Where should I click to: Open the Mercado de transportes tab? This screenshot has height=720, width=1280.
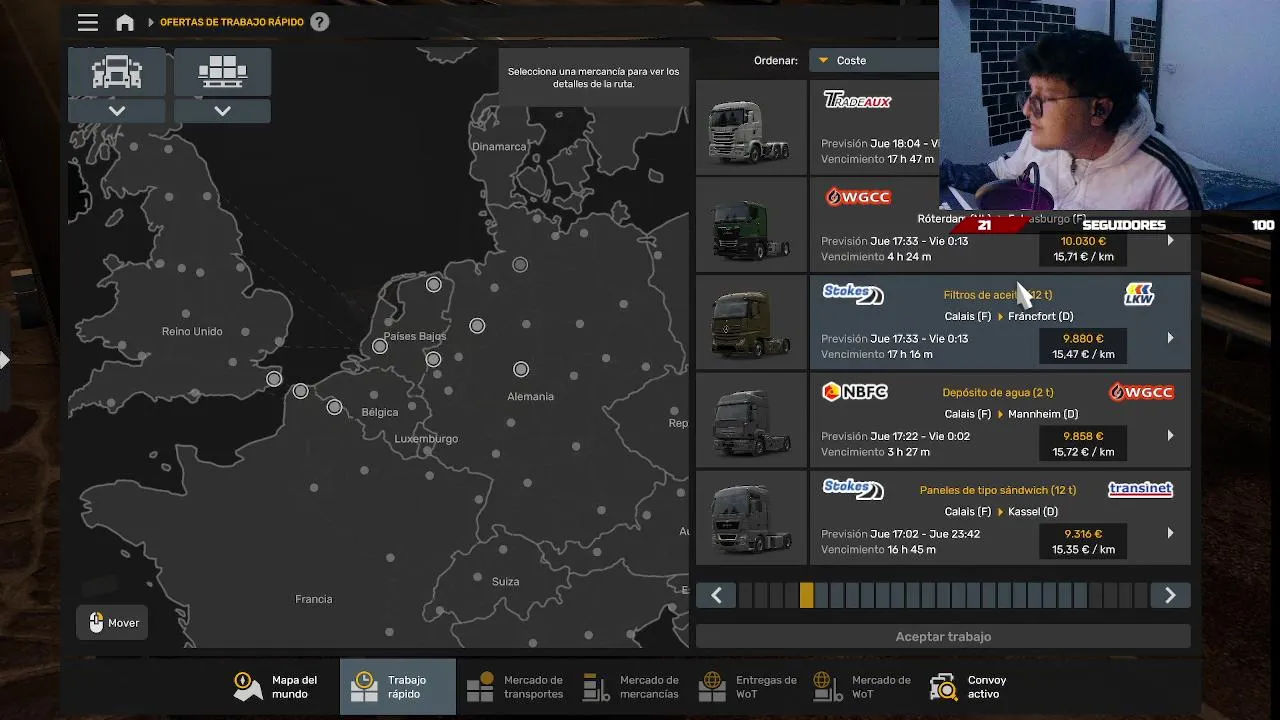click(515, 687)
